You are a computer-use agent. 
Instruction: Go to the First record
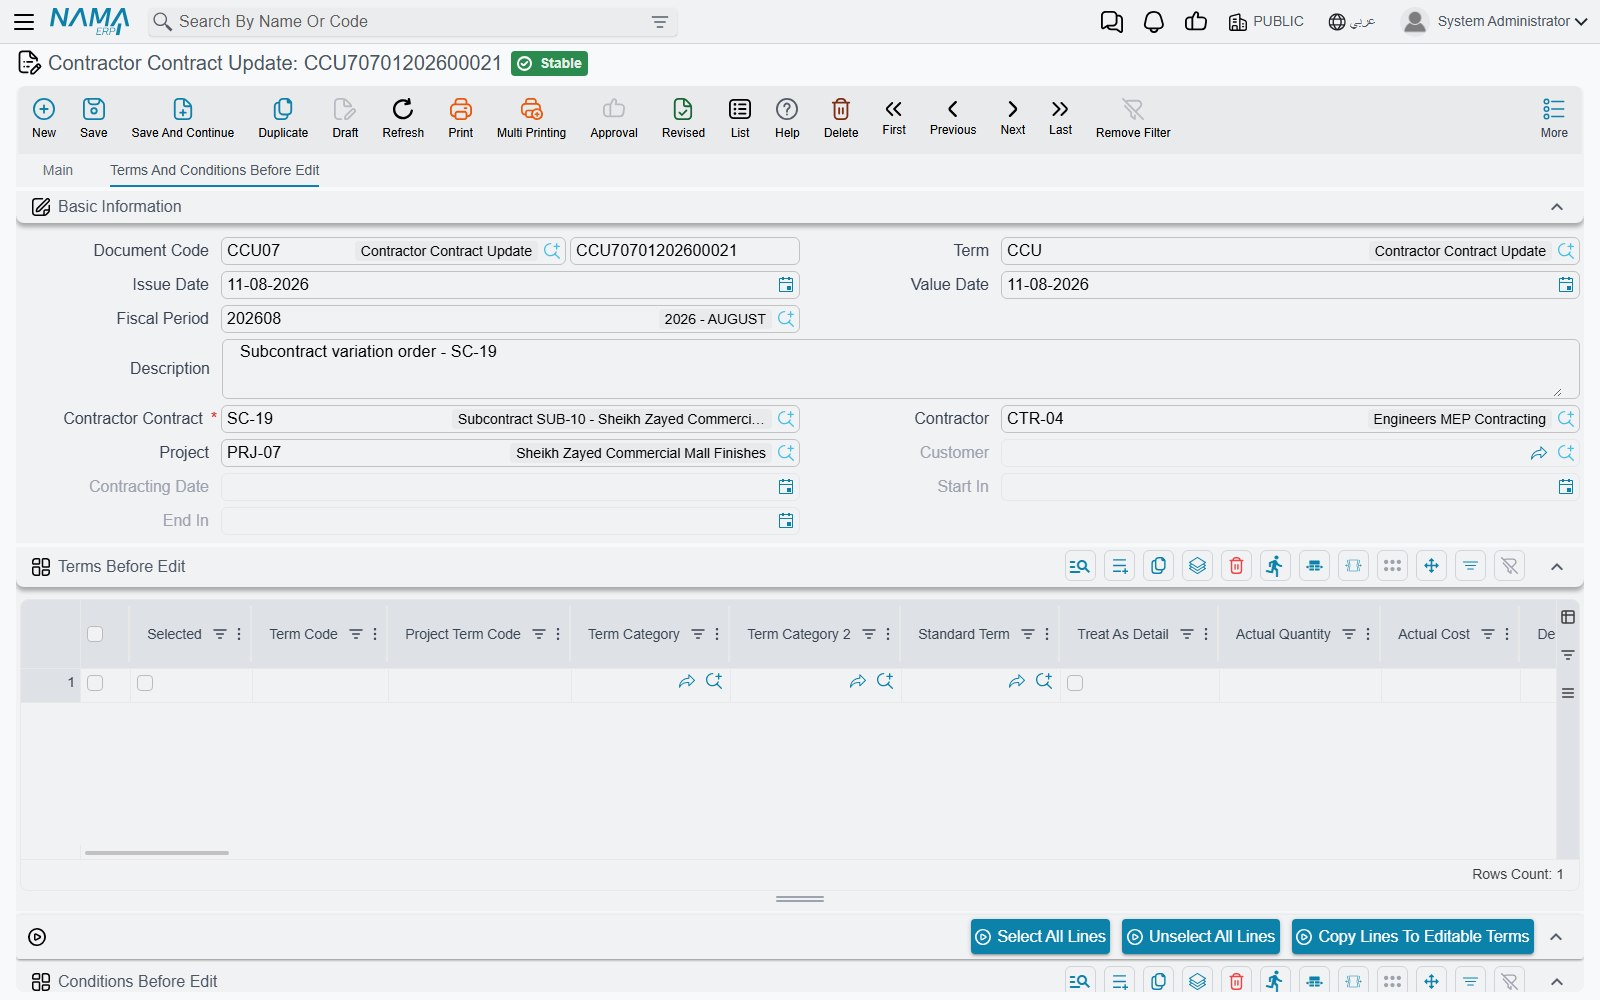tap(894, 117)
